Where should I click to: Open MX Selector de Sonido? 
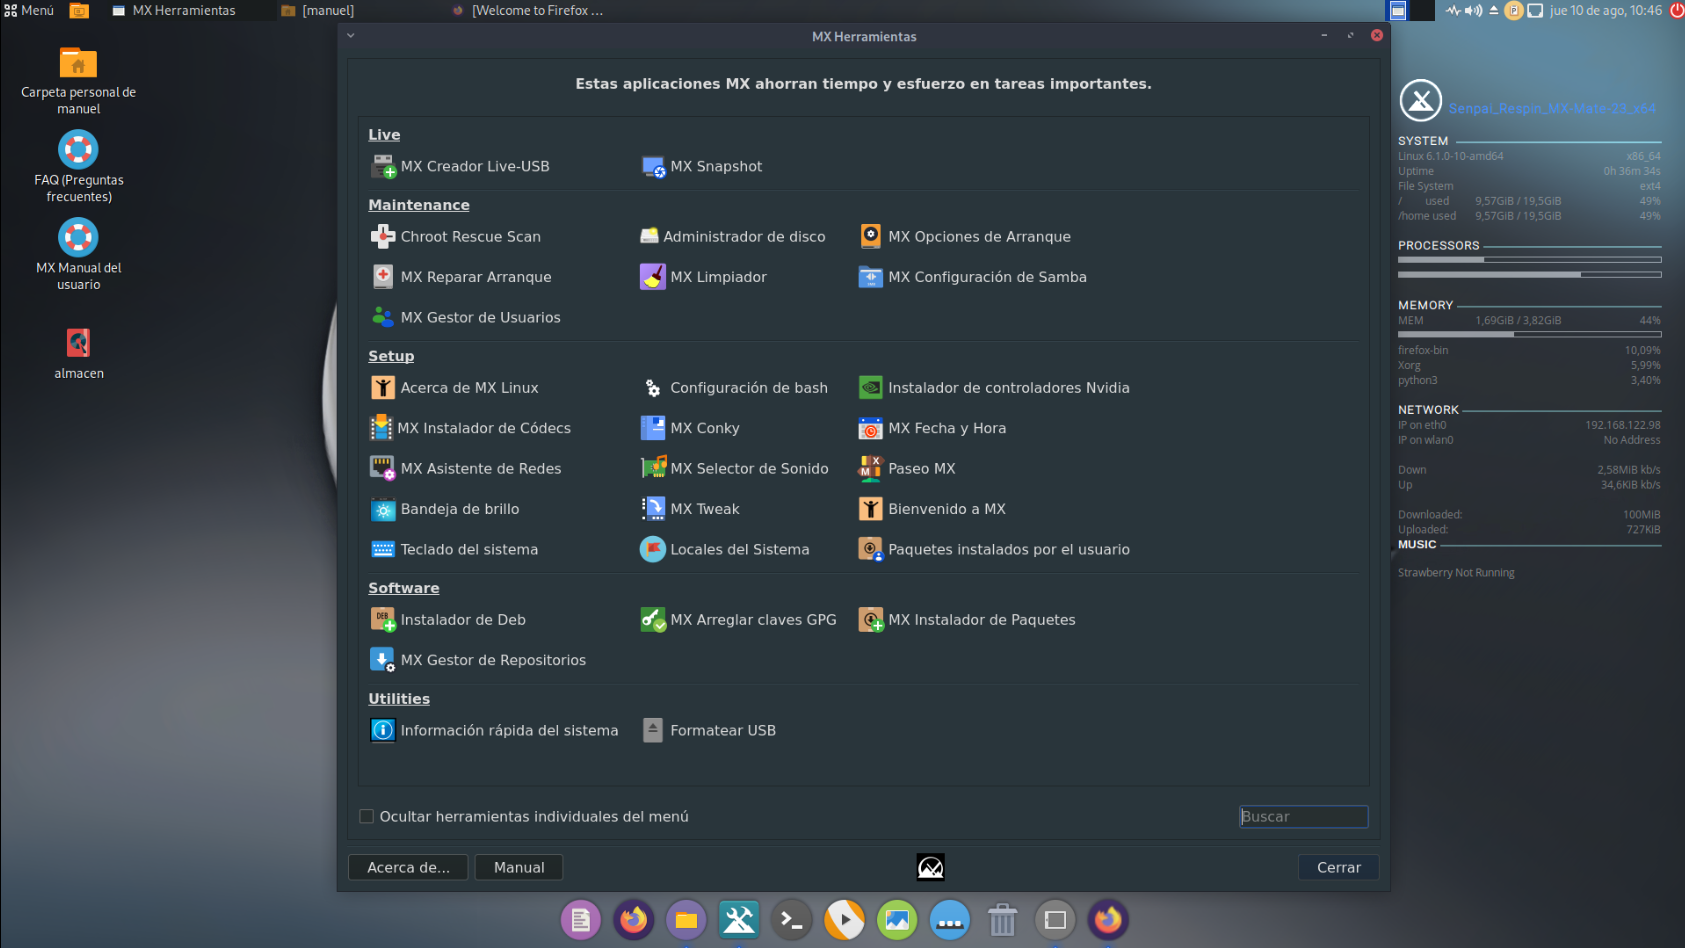pos(735,469)
